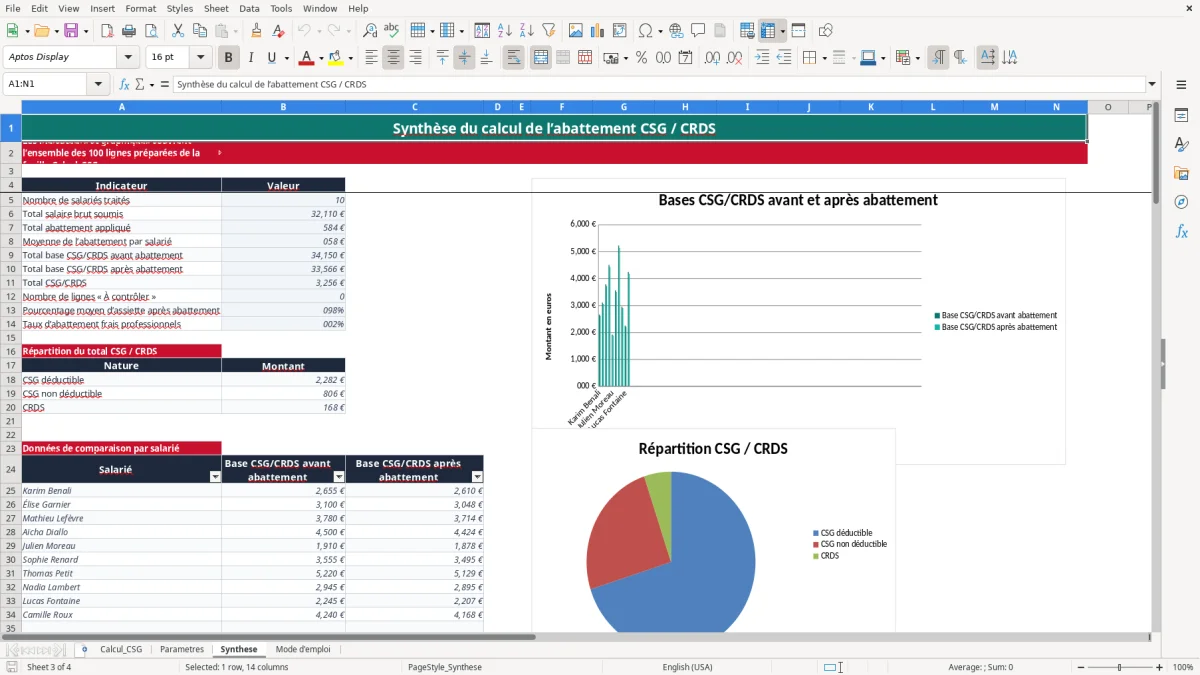Image resolution: width=1200 pixels, height=675 pixels.
Task: Click the Format as Percent icon
Action: 641,58
